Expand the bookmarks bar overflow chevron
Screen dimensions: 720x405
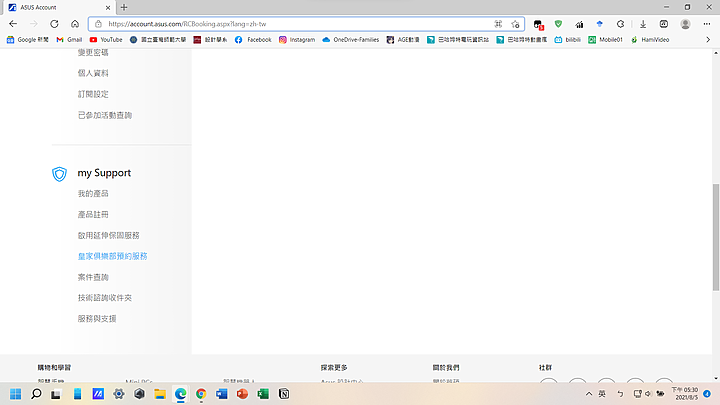(708, 39)
